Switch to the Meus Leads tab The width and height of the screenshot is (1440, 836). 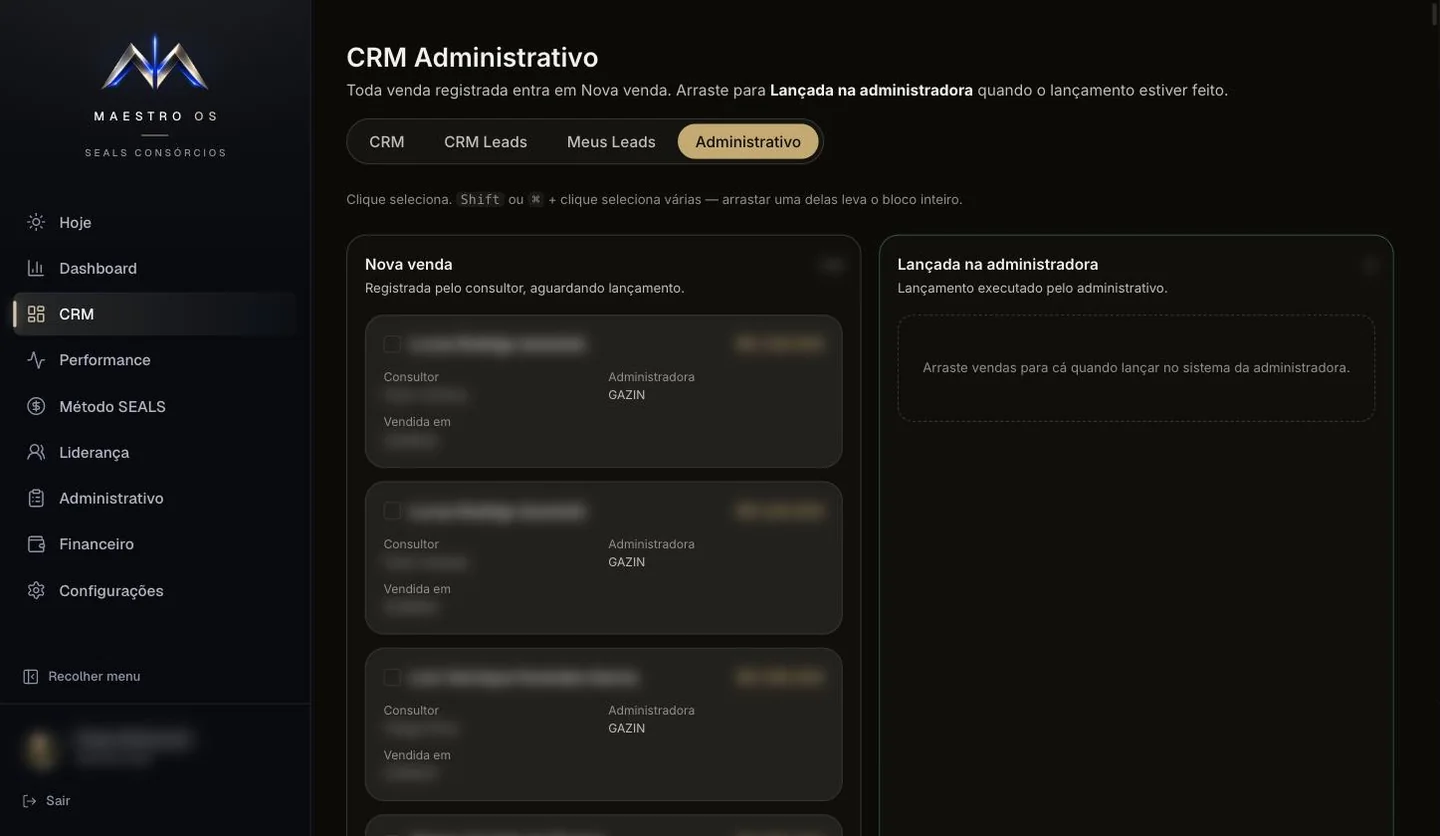[x=611, y=142]
